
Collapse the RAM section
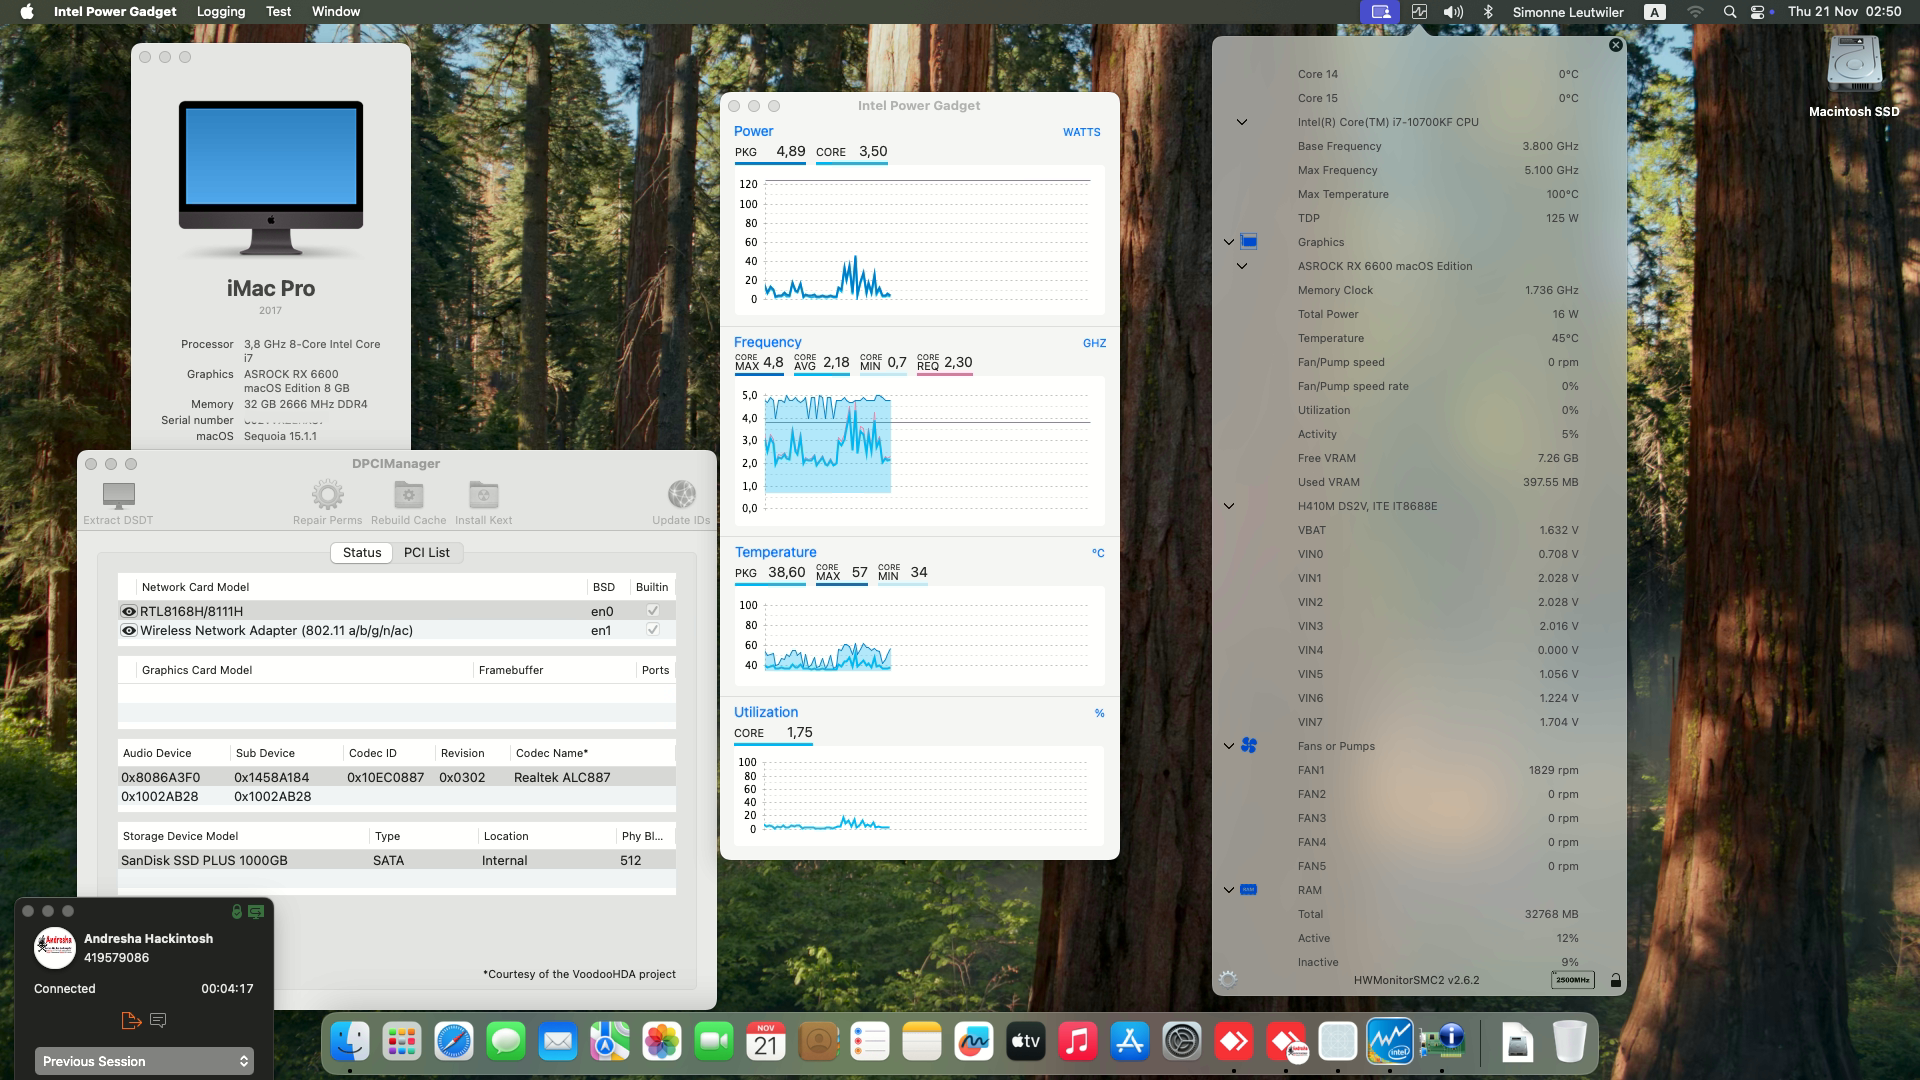[1229, 890]
